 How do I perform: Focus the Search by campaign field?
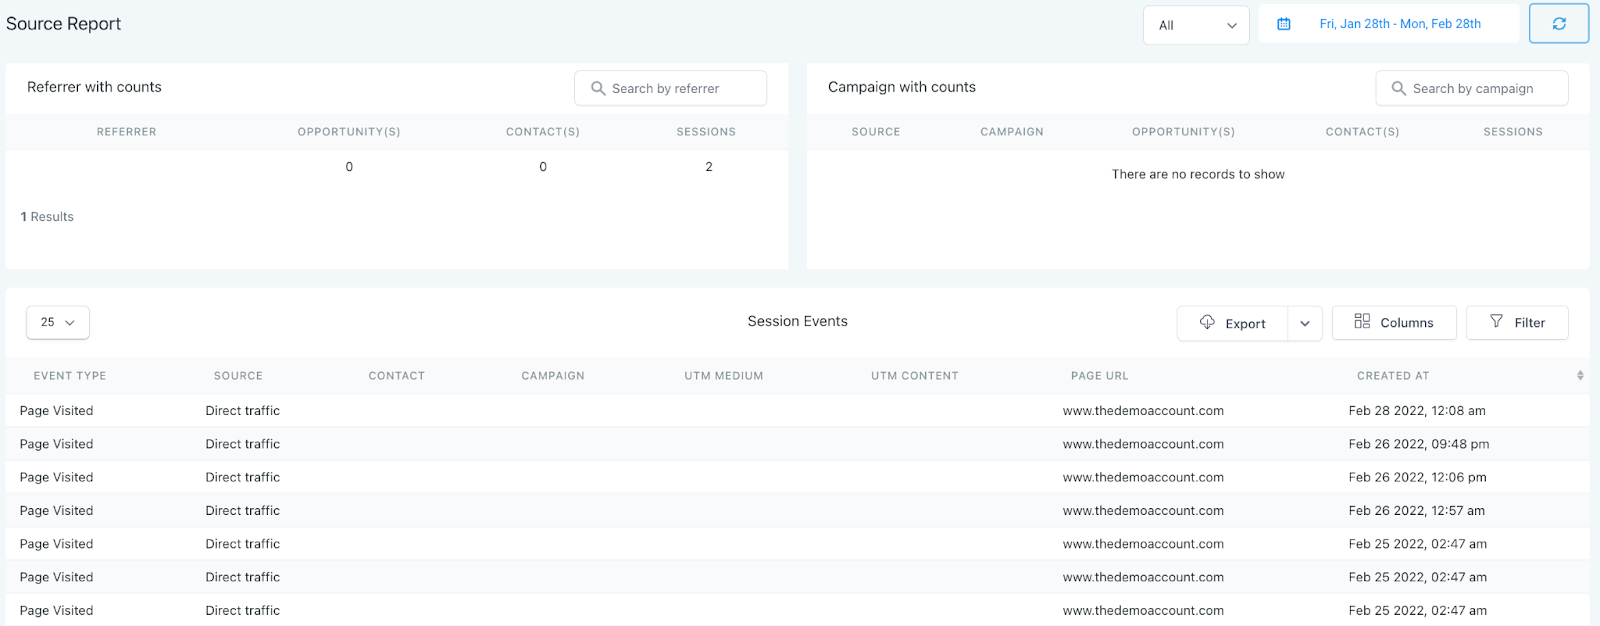1480,88
